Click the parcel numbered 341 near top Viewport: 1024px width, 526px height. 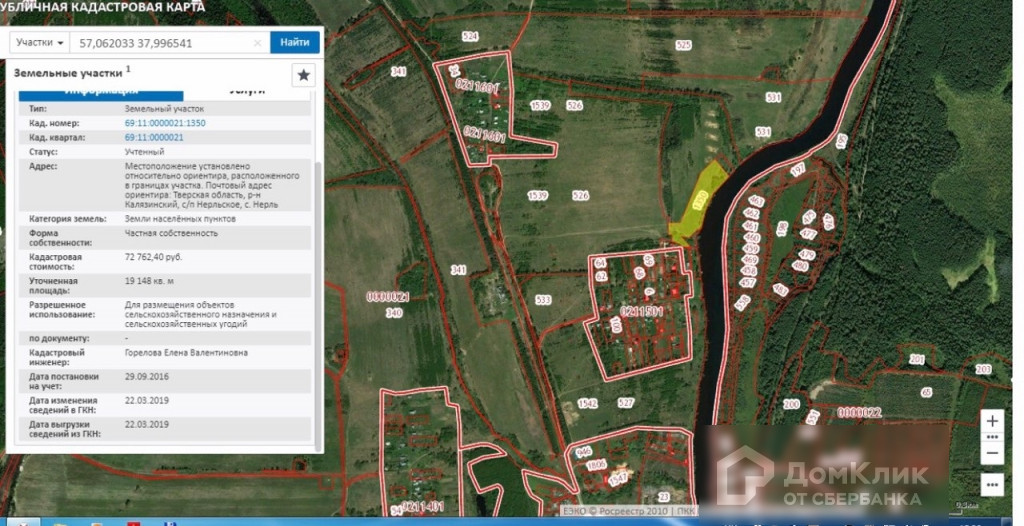[399, 72]
